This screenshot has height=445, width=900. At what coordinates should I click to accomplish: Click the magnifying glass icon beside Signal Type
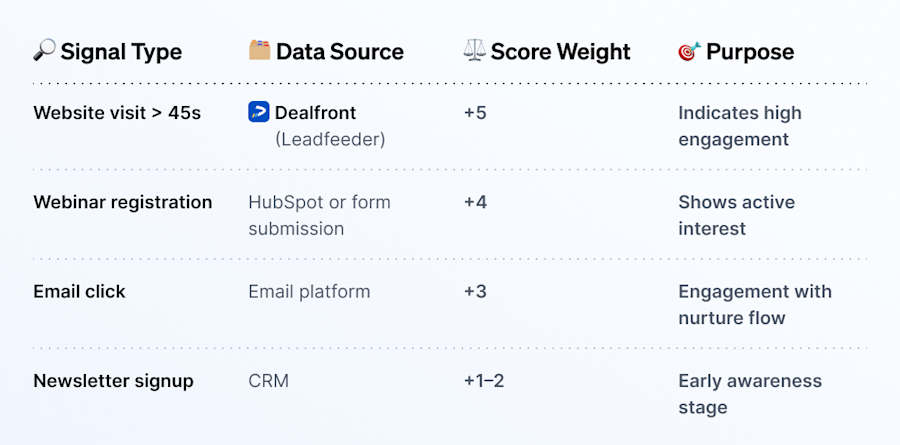coord(44,51)
